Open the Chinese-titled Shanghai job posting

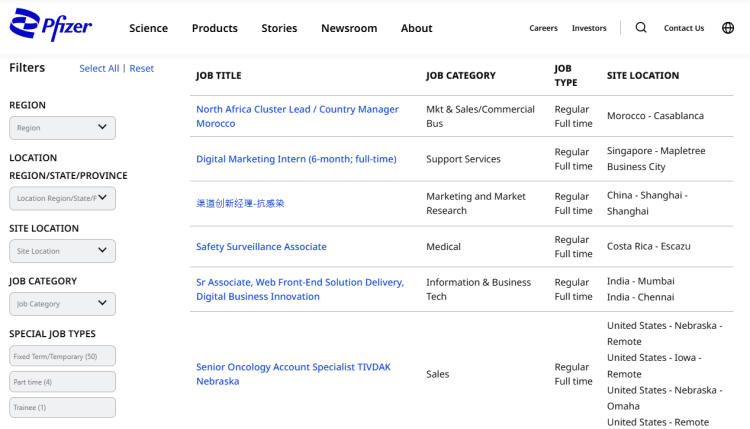(x=240, y=203)
